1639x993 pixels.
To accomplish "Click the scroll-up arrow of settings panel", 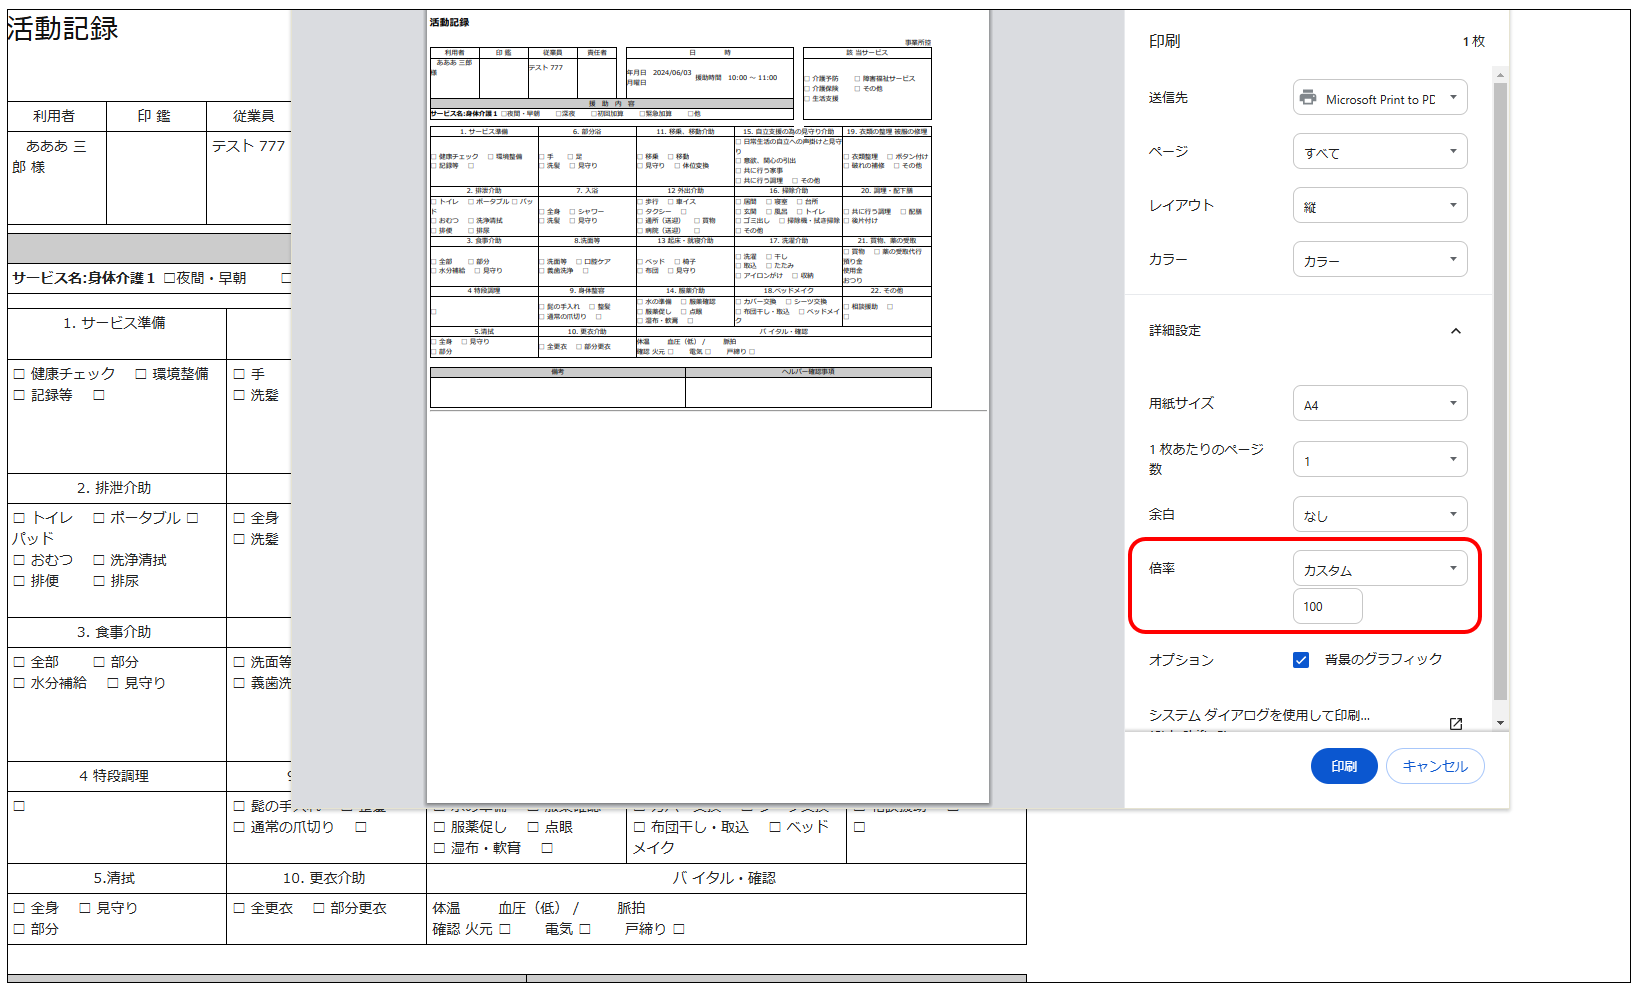I will pyautogui.click(x=1500, y=75).
